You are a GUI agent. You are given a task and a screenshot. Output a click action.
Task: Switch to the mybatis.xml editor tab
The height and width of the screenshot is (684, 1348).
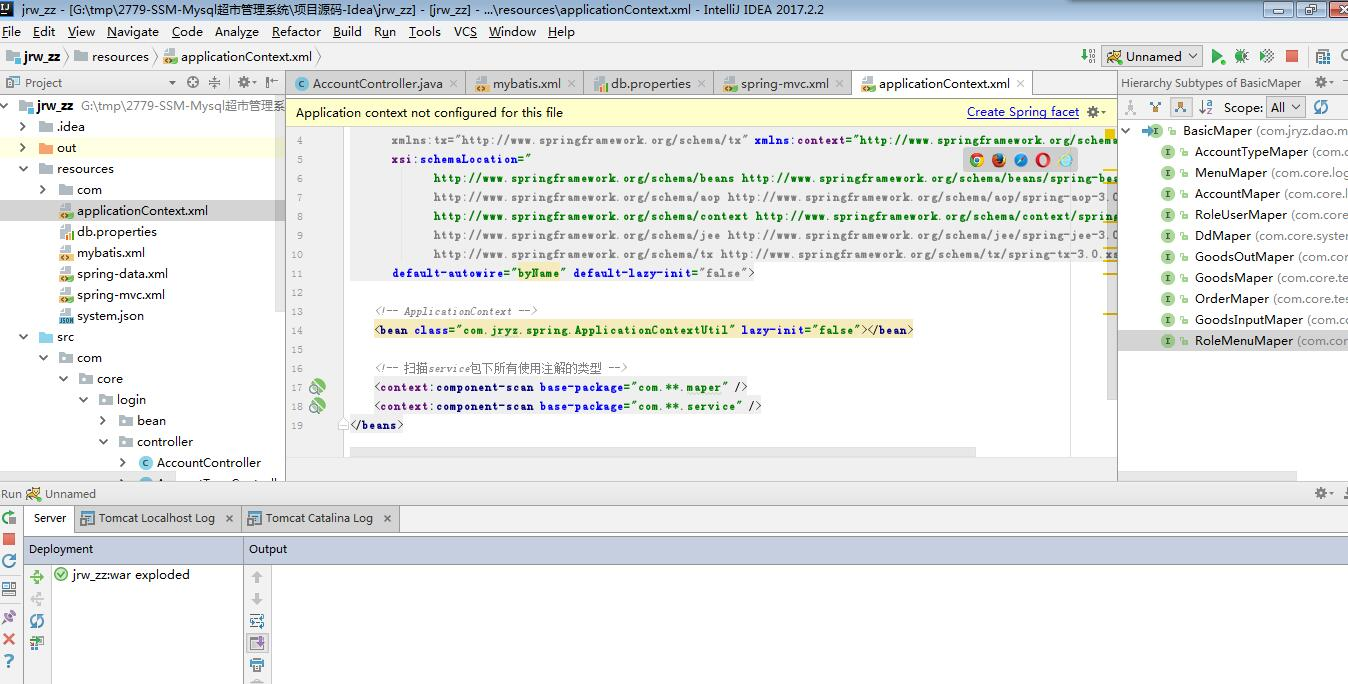(525, 84)
